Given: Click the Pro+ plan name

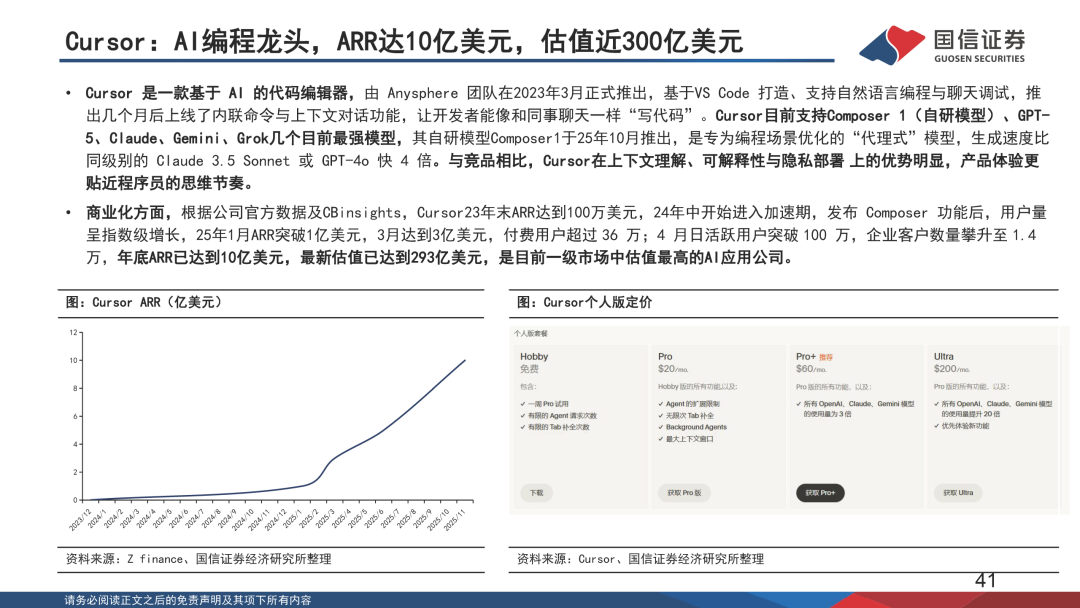Looking at the screenshot, I should coord(806,357).
